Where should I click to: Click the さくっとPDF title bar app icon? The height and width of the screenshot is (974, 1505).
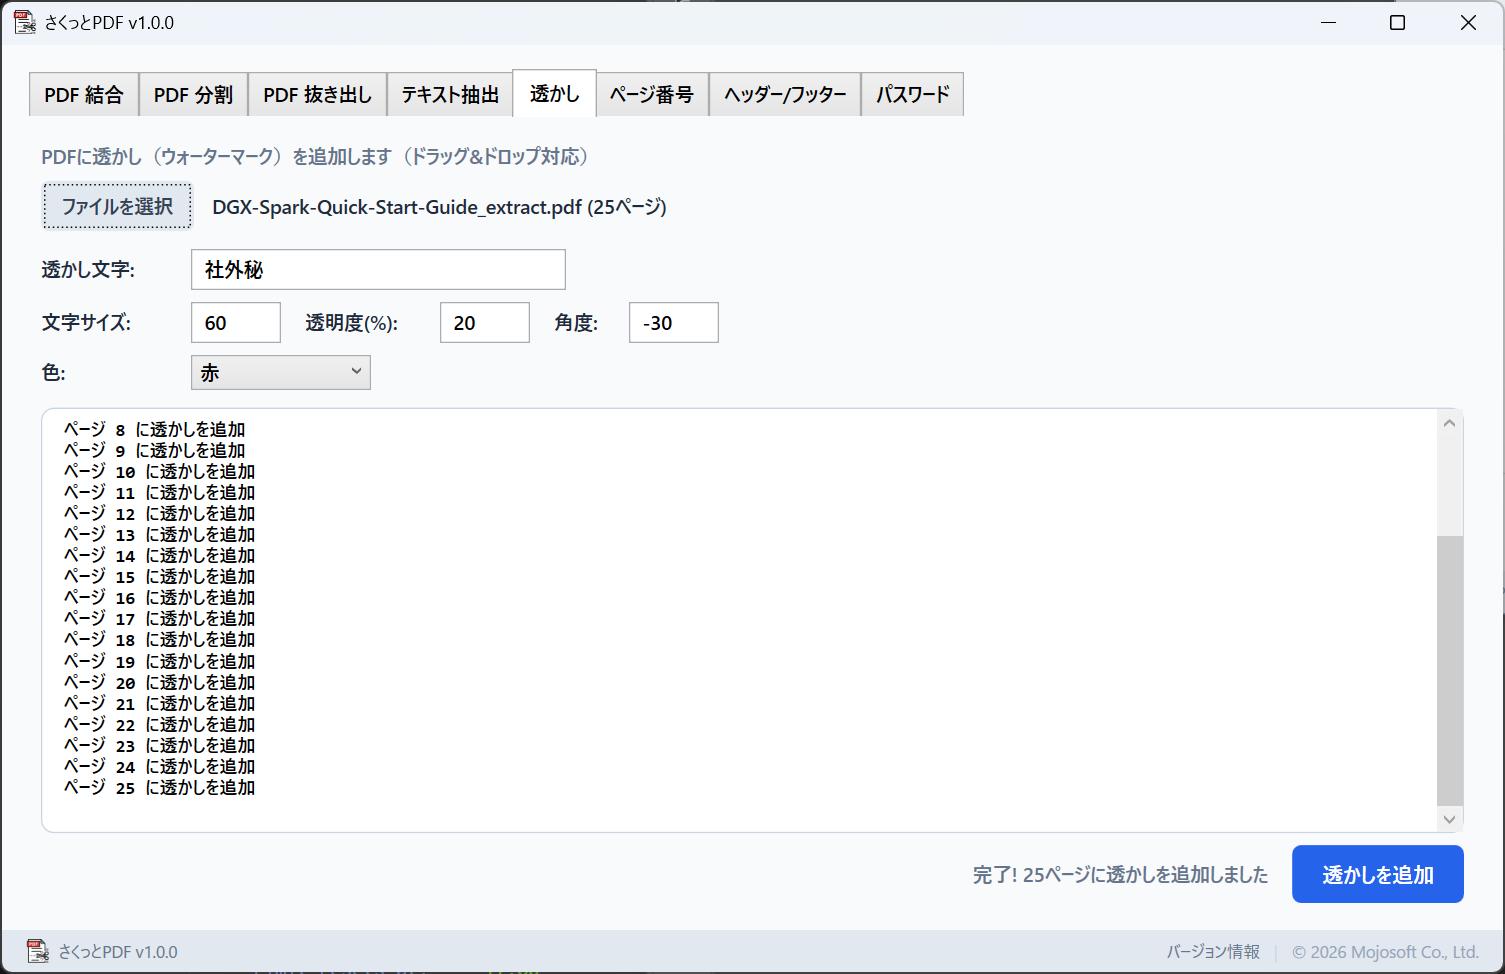point(24,22)
